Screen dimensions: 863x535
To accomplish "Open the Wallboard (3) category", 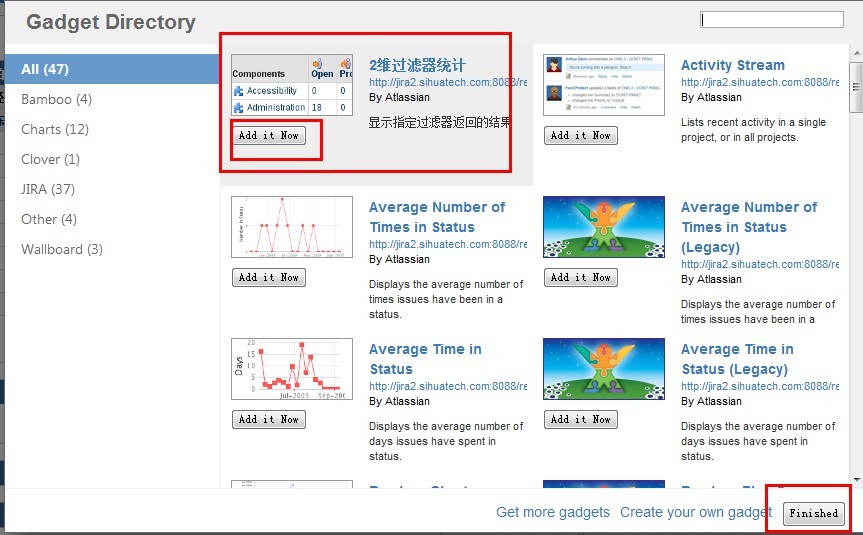I will tap(62, 249).
